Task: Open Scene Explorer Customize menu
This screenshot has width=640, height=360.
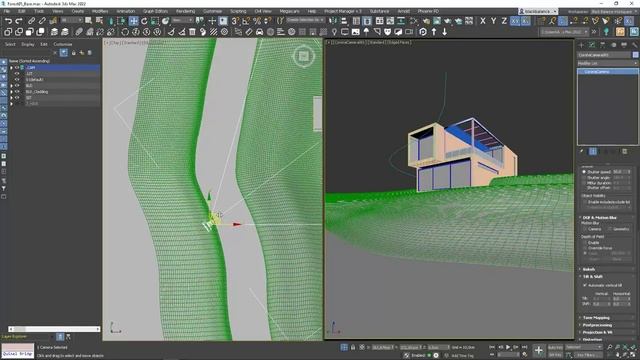Action: pyautogui.click(x=63, y=44)
